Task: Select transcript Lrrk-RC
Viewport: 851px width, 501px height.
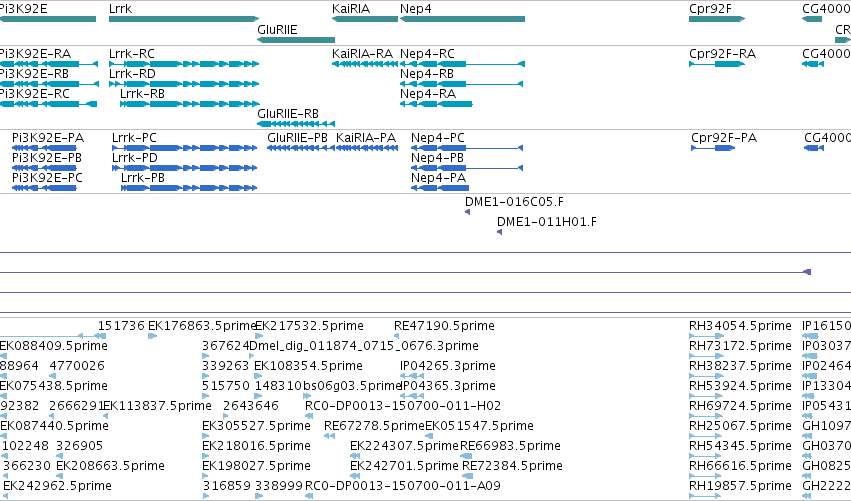Action: pyautogui.click(x=184, y=64)
